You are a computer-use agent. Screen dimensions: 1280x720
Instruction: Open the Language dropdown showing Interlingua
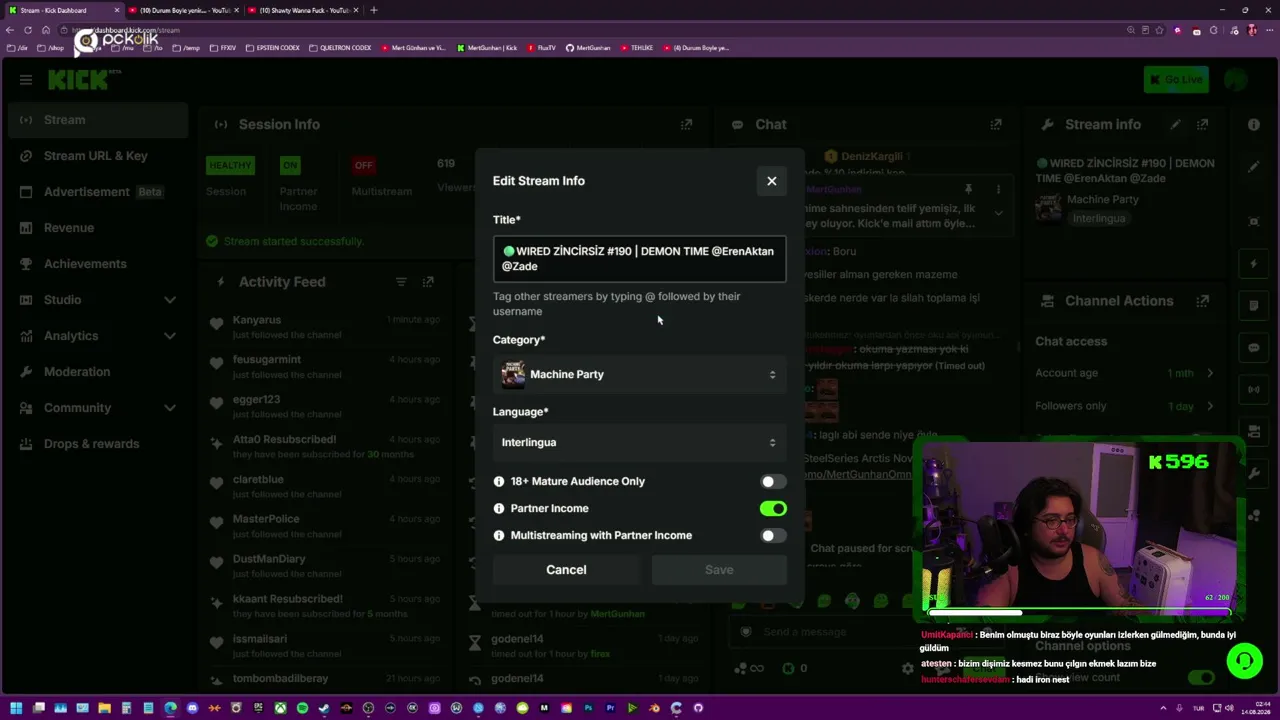point(639,442)
